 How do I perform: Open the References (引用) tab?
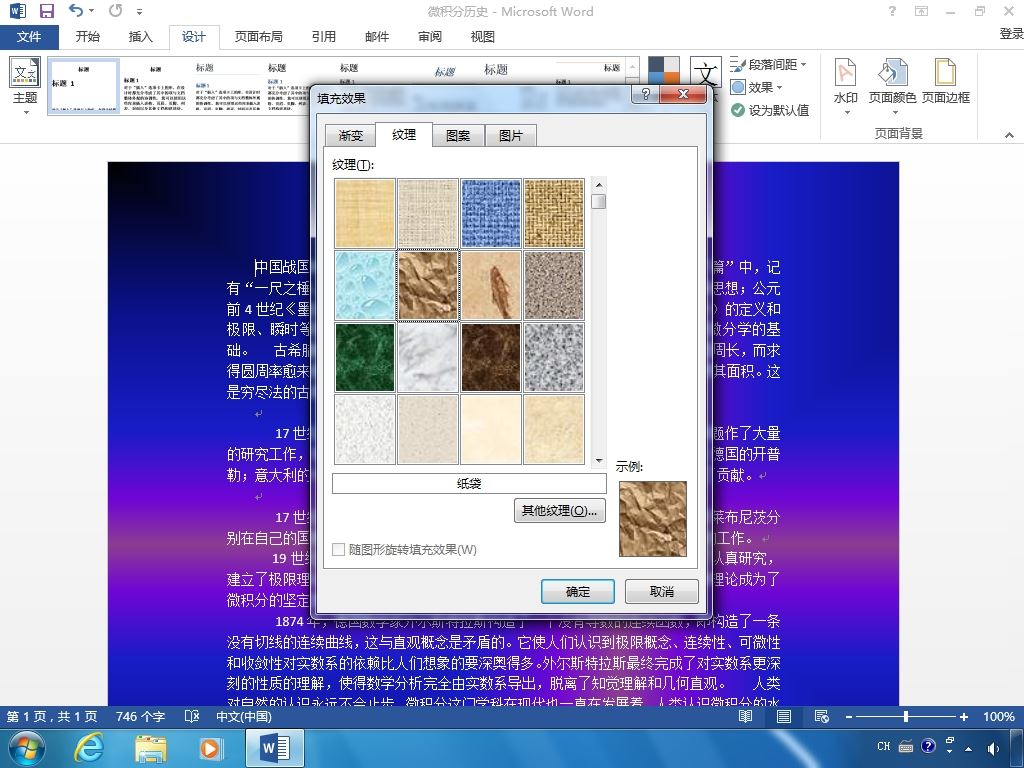coord(323,37)
